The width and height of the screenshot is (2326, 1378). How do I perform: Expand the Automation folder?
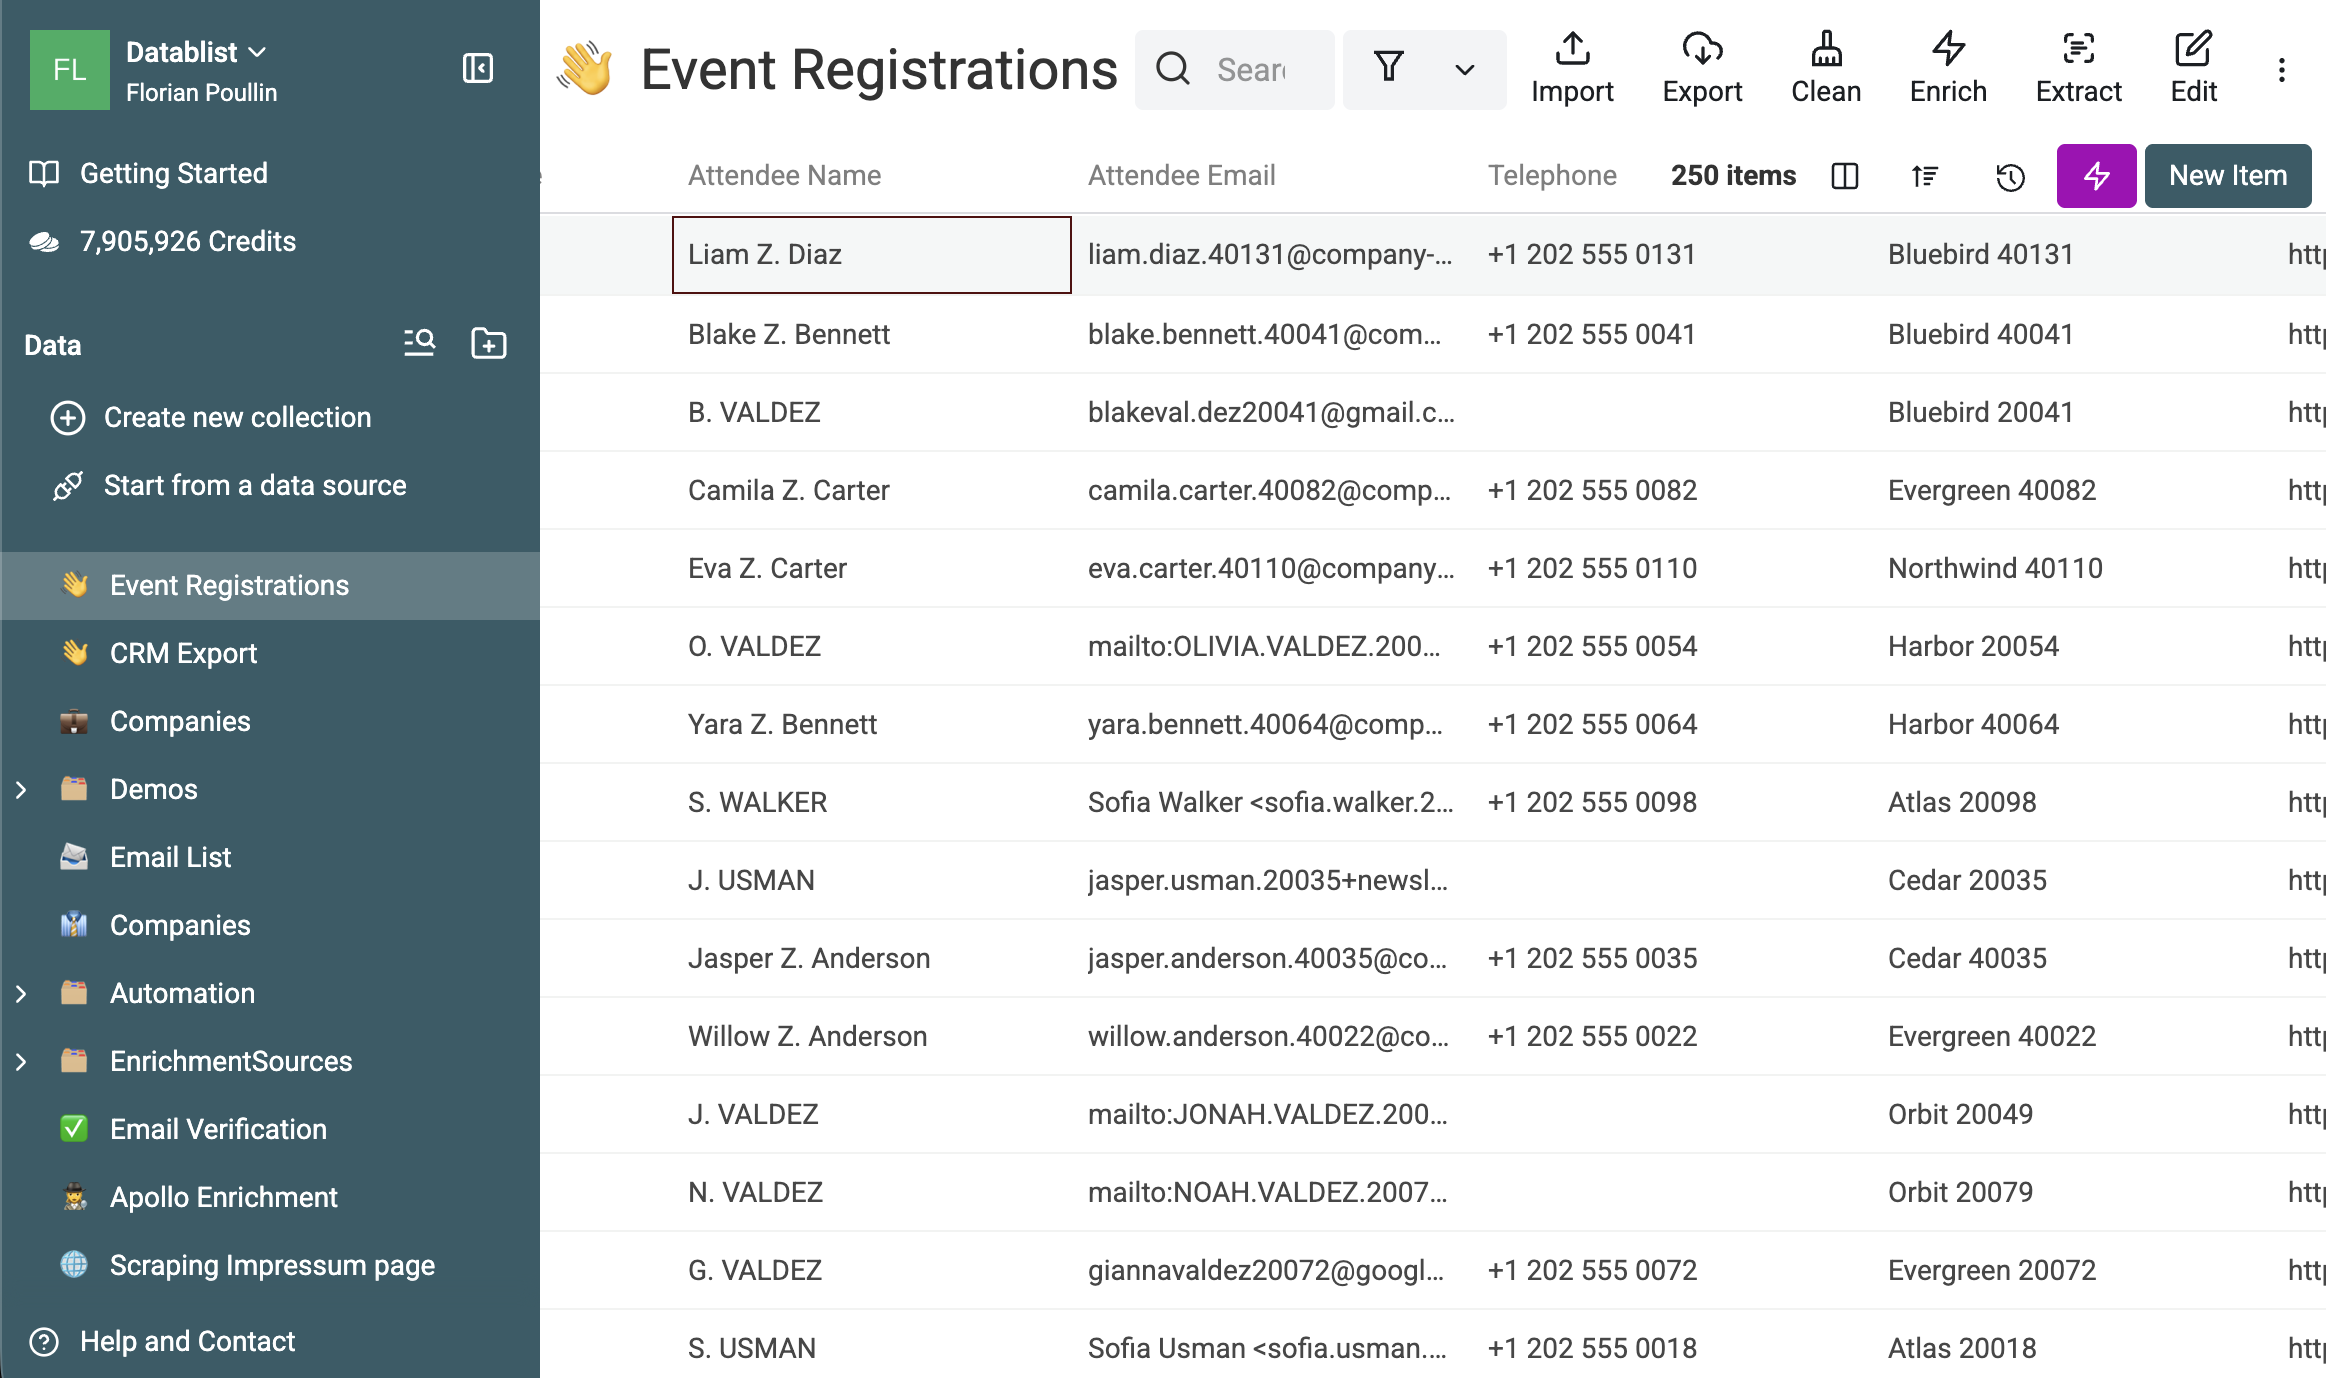(21, 994)
